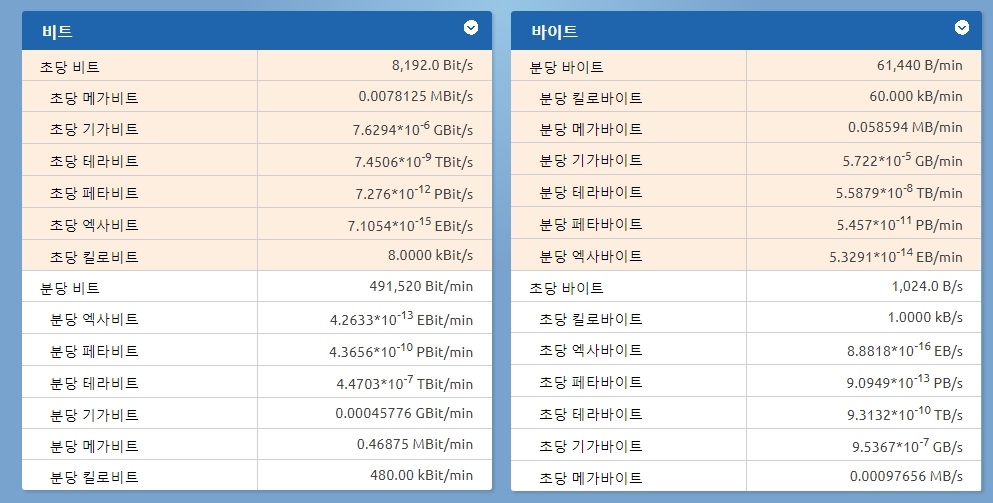
Task: Select the 초당 페타비트 row label
Action: point(94,193)
